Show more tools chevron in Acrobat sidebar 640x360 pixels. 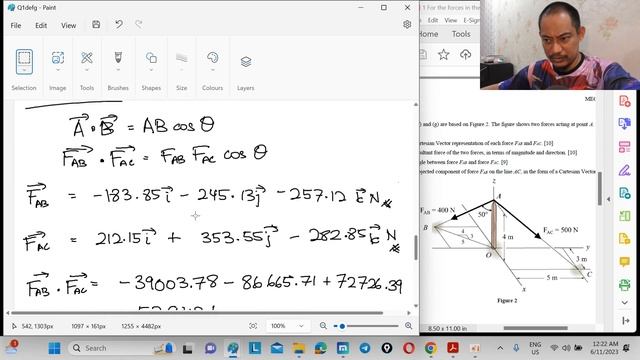point(624,302)
